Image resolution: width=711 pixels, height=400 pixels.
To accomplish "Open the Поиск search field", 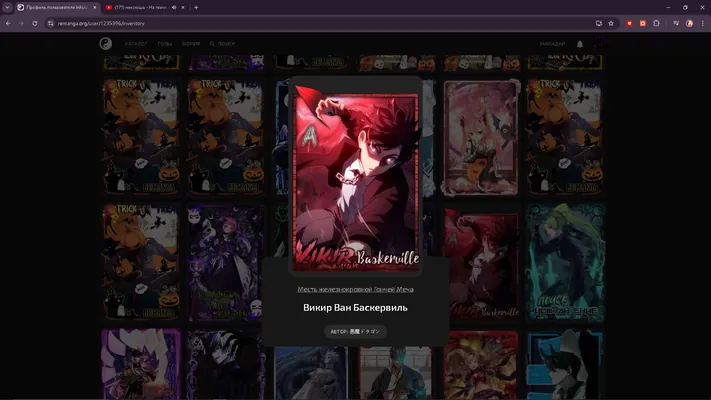I will [222, 44].
